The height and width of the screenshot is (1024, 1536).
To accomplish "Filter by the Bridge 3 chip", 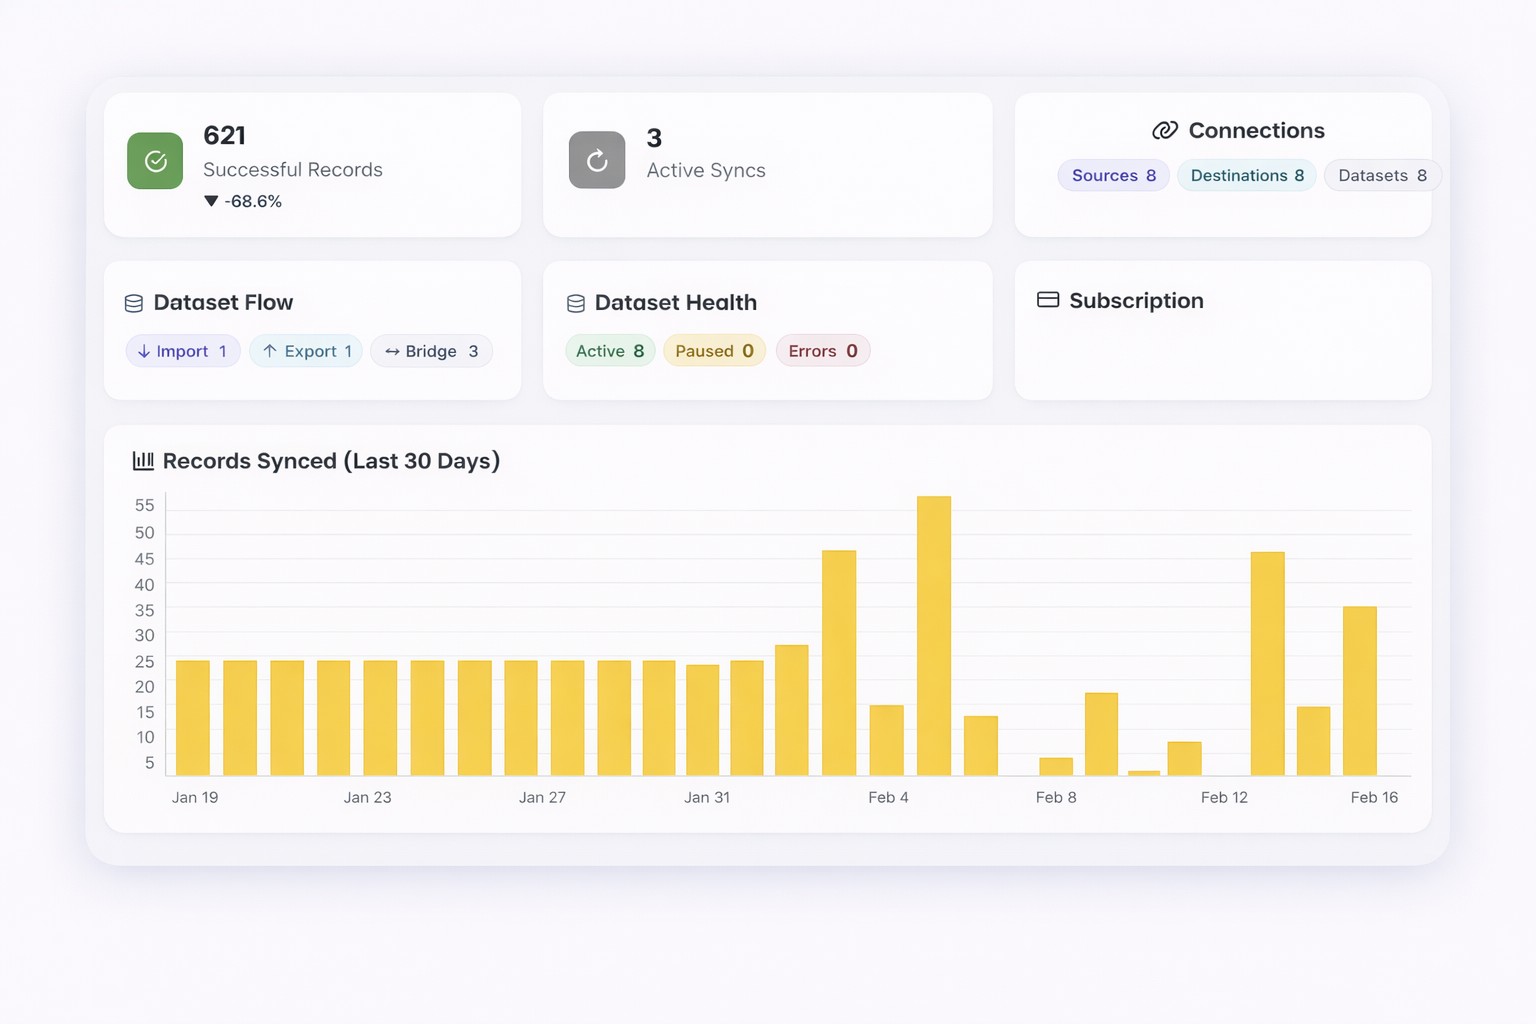I will (431, 351).
